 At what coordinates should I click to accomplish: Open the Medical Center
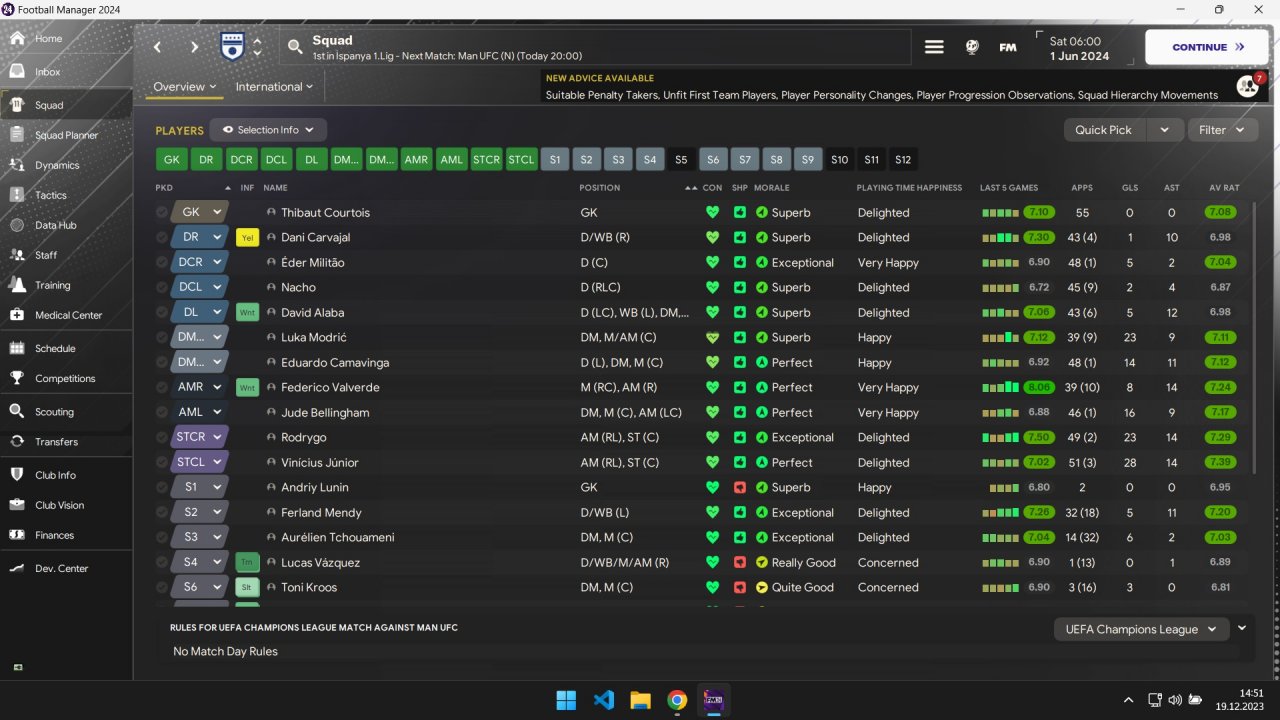66,315
